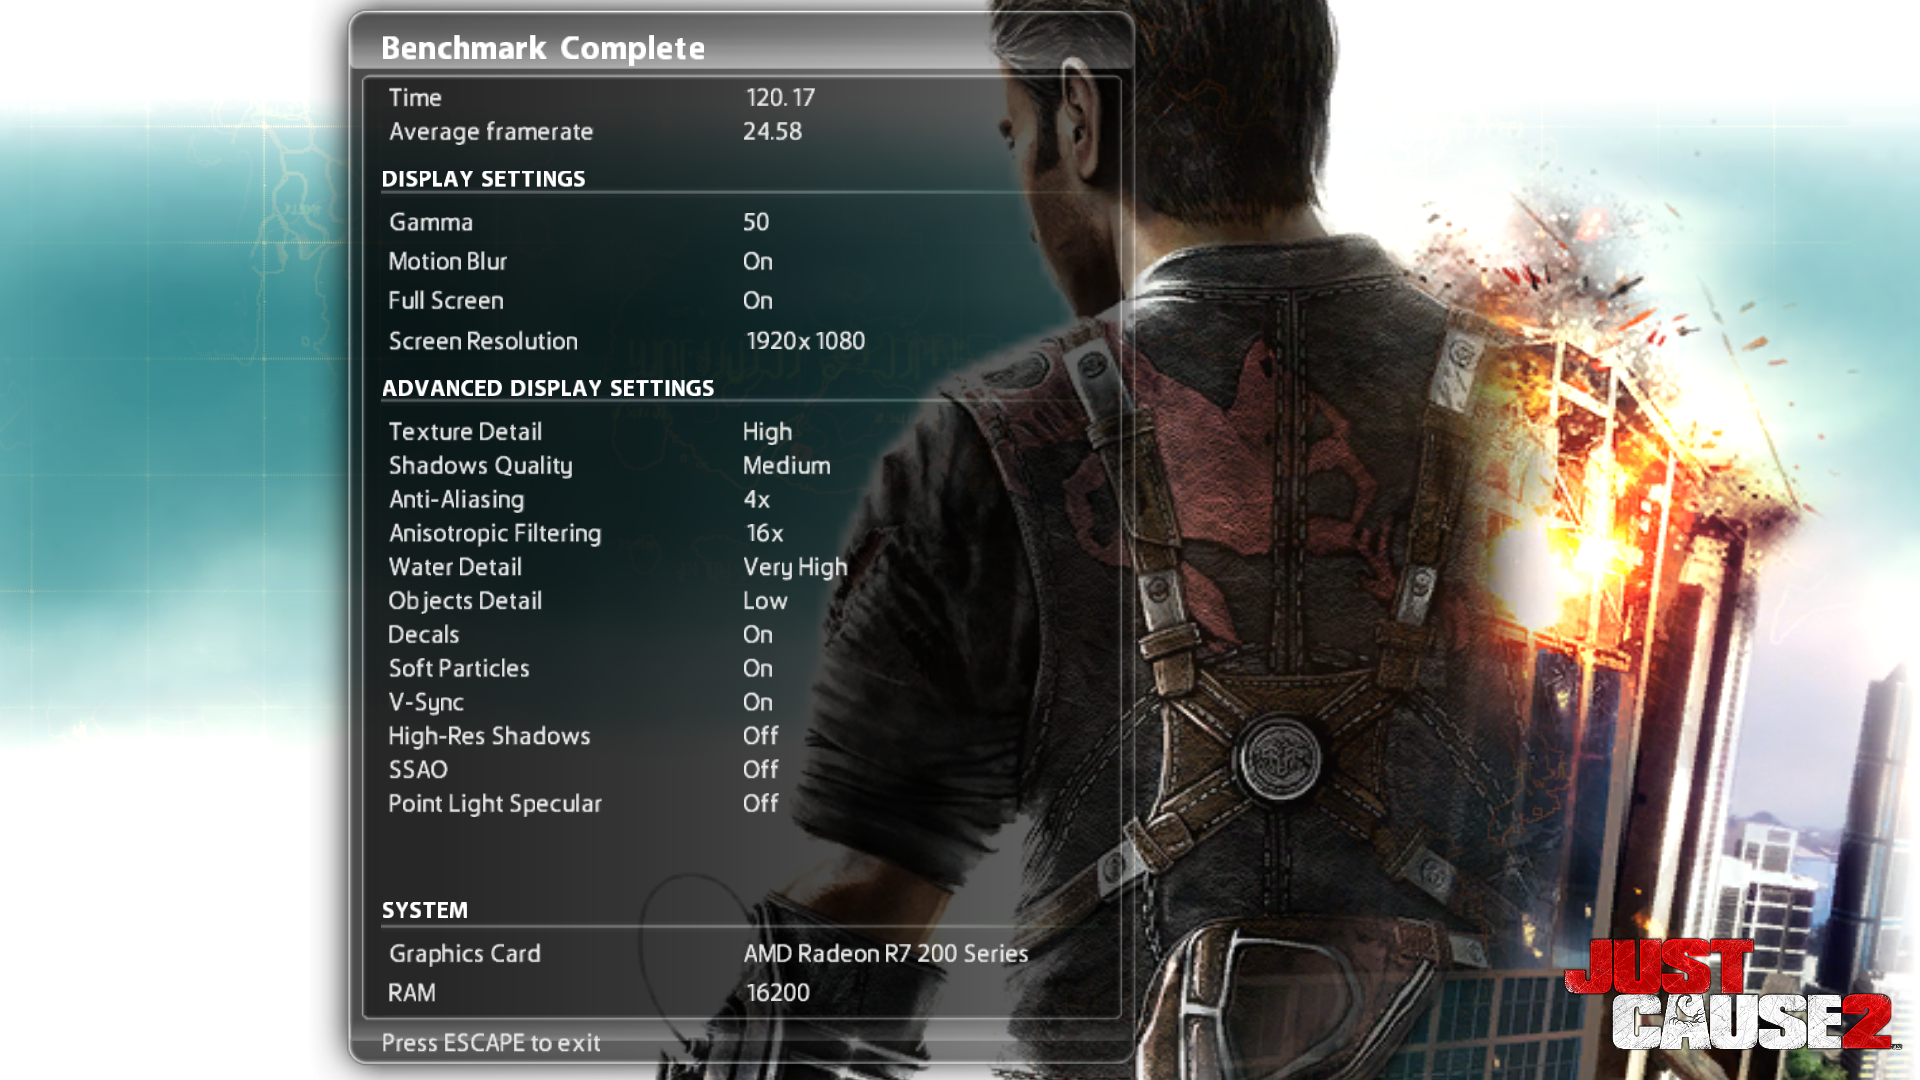Click the Screen Resolution label

point(483,341)
